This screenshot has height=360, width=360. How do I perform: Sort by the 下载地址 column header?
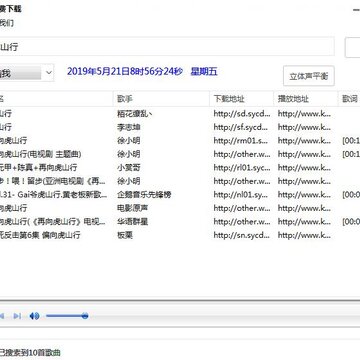(229, 99)
